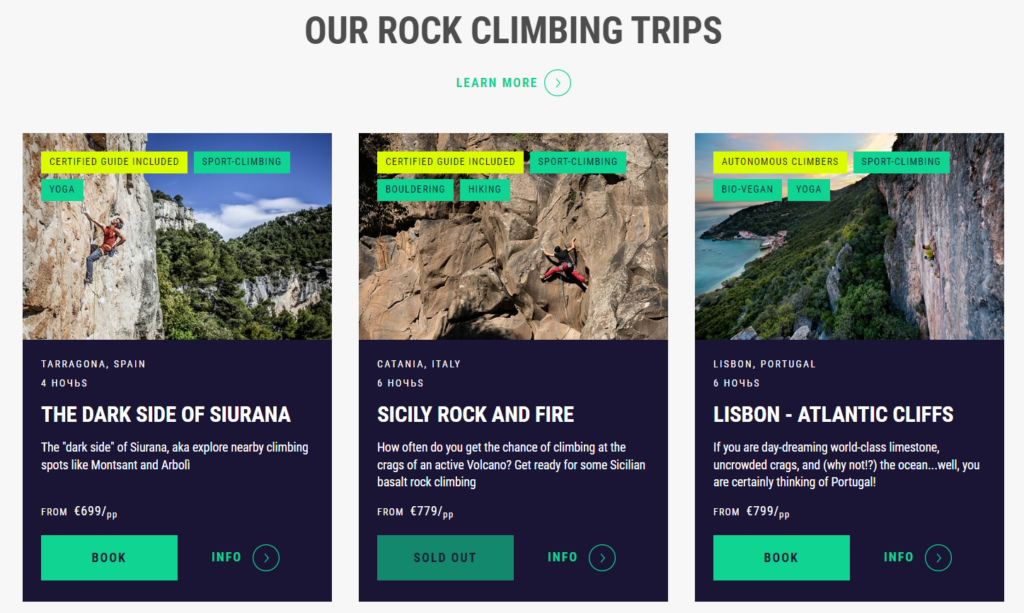Click Siurana card's Info arrow circle icon

tap(266, 558)
